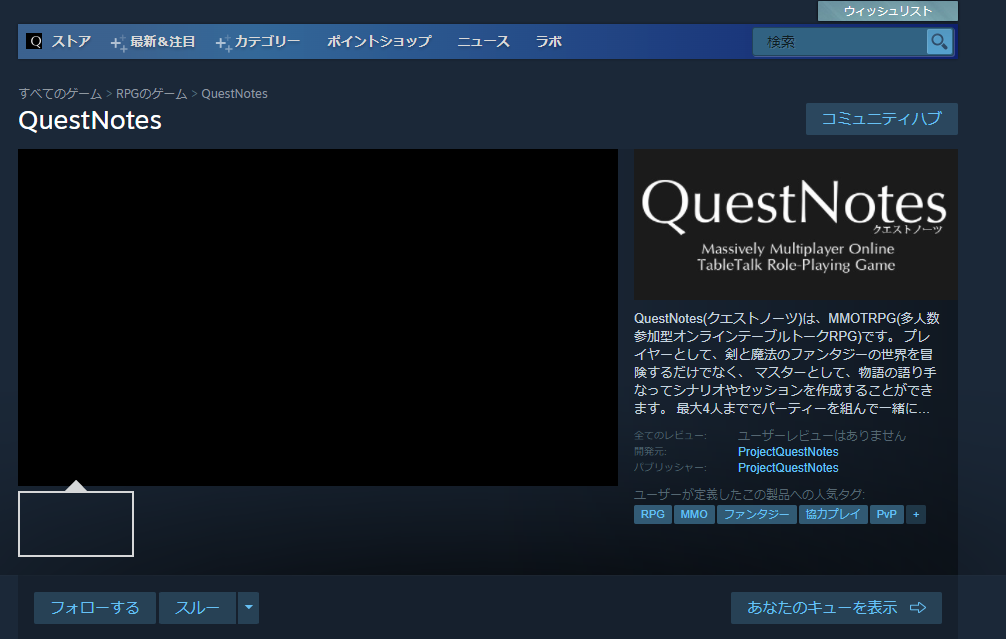Select the MMO tag
The height and width of the screenshot is (639, 1006).
(x=694, y=515)
